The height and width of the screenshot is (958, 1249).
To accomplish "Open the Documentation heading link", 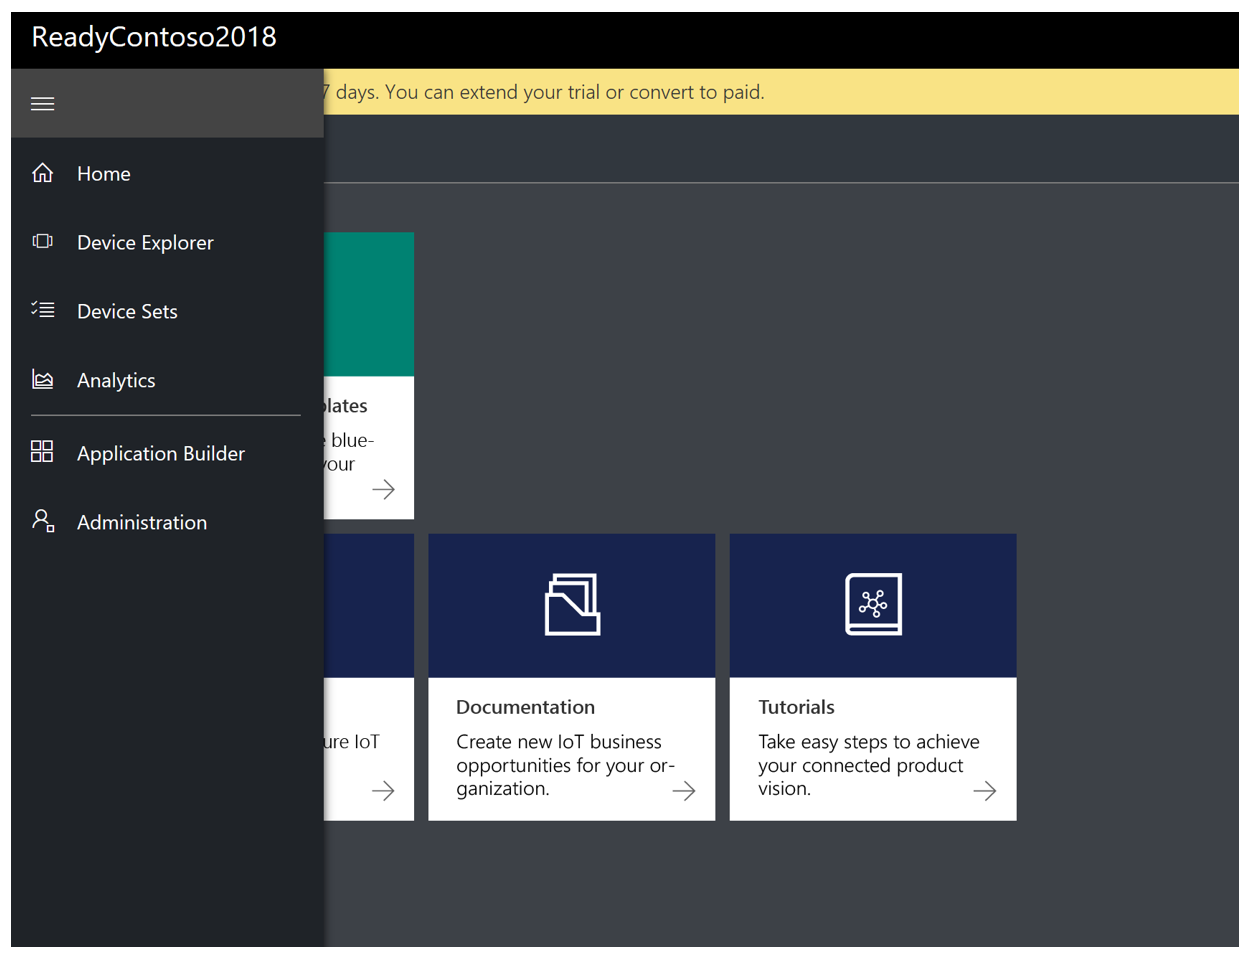I will pos(525,707).
